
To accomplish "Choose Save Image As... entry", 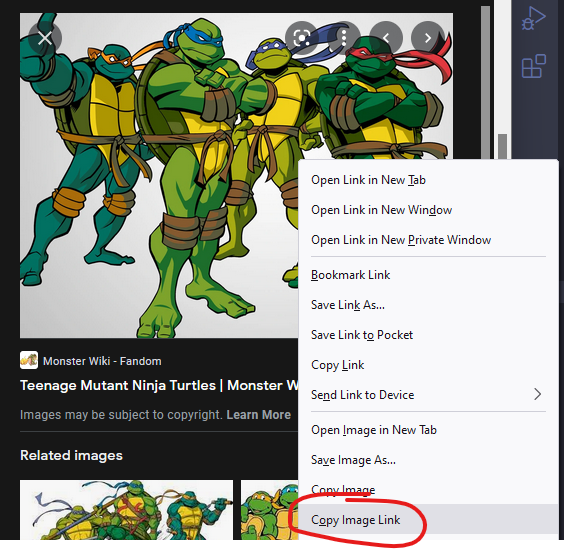I will [x=428, y=460].
